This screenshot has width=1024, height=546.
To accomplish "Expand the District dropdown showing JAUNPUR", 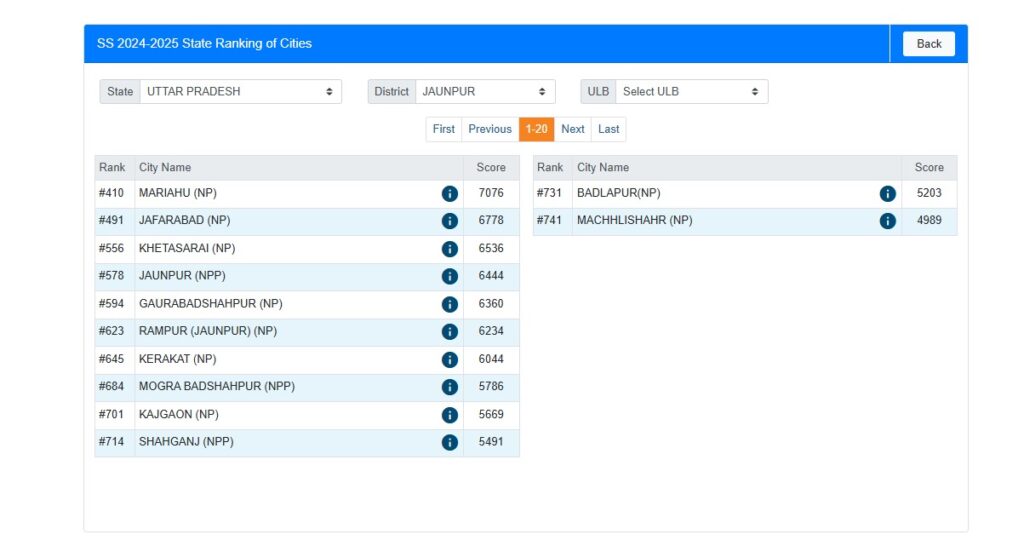I will [485, 91].
